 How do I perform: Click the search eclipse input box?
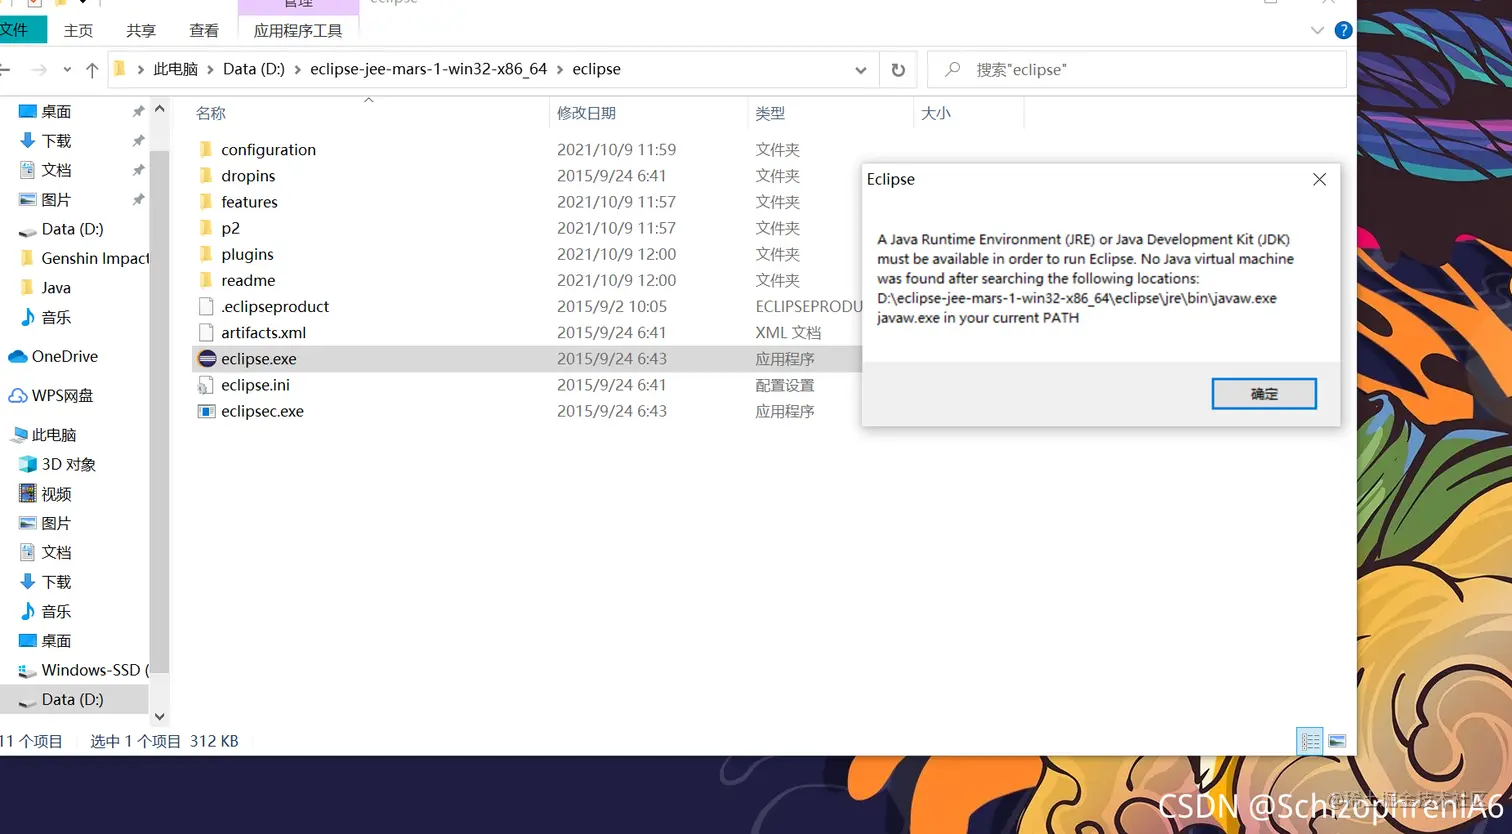point(1137,70)
